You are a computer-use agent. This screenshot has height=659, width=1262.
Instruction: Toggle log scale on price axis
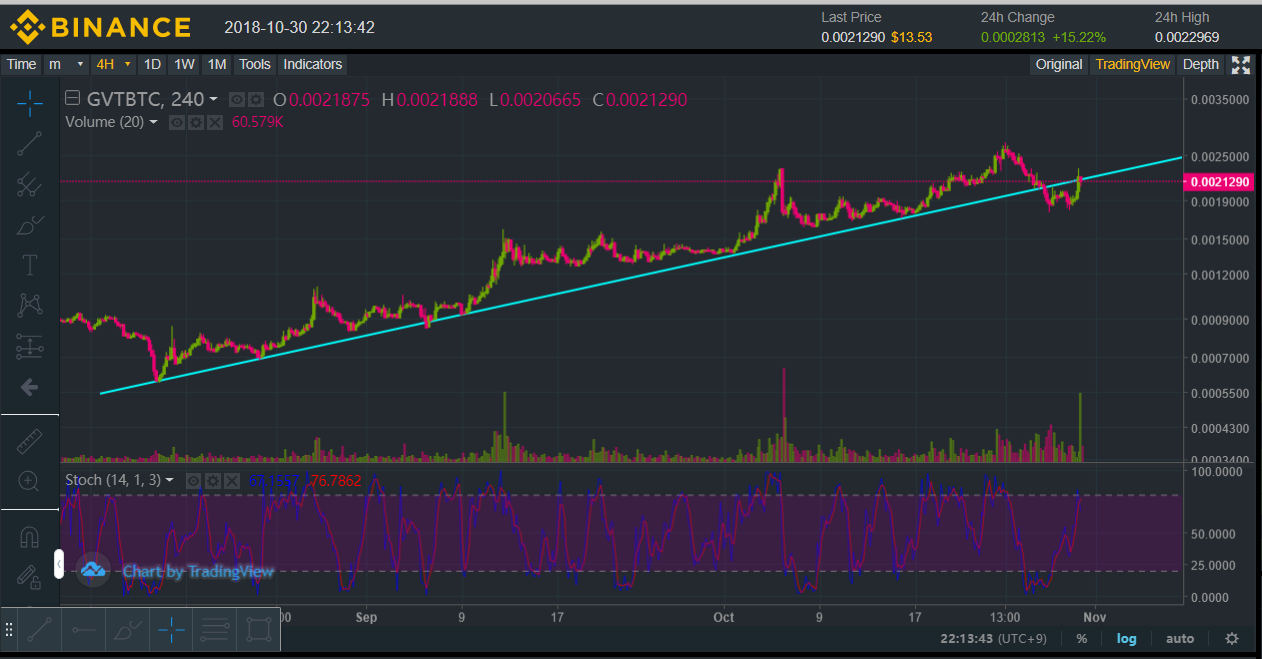(1127, 638)
